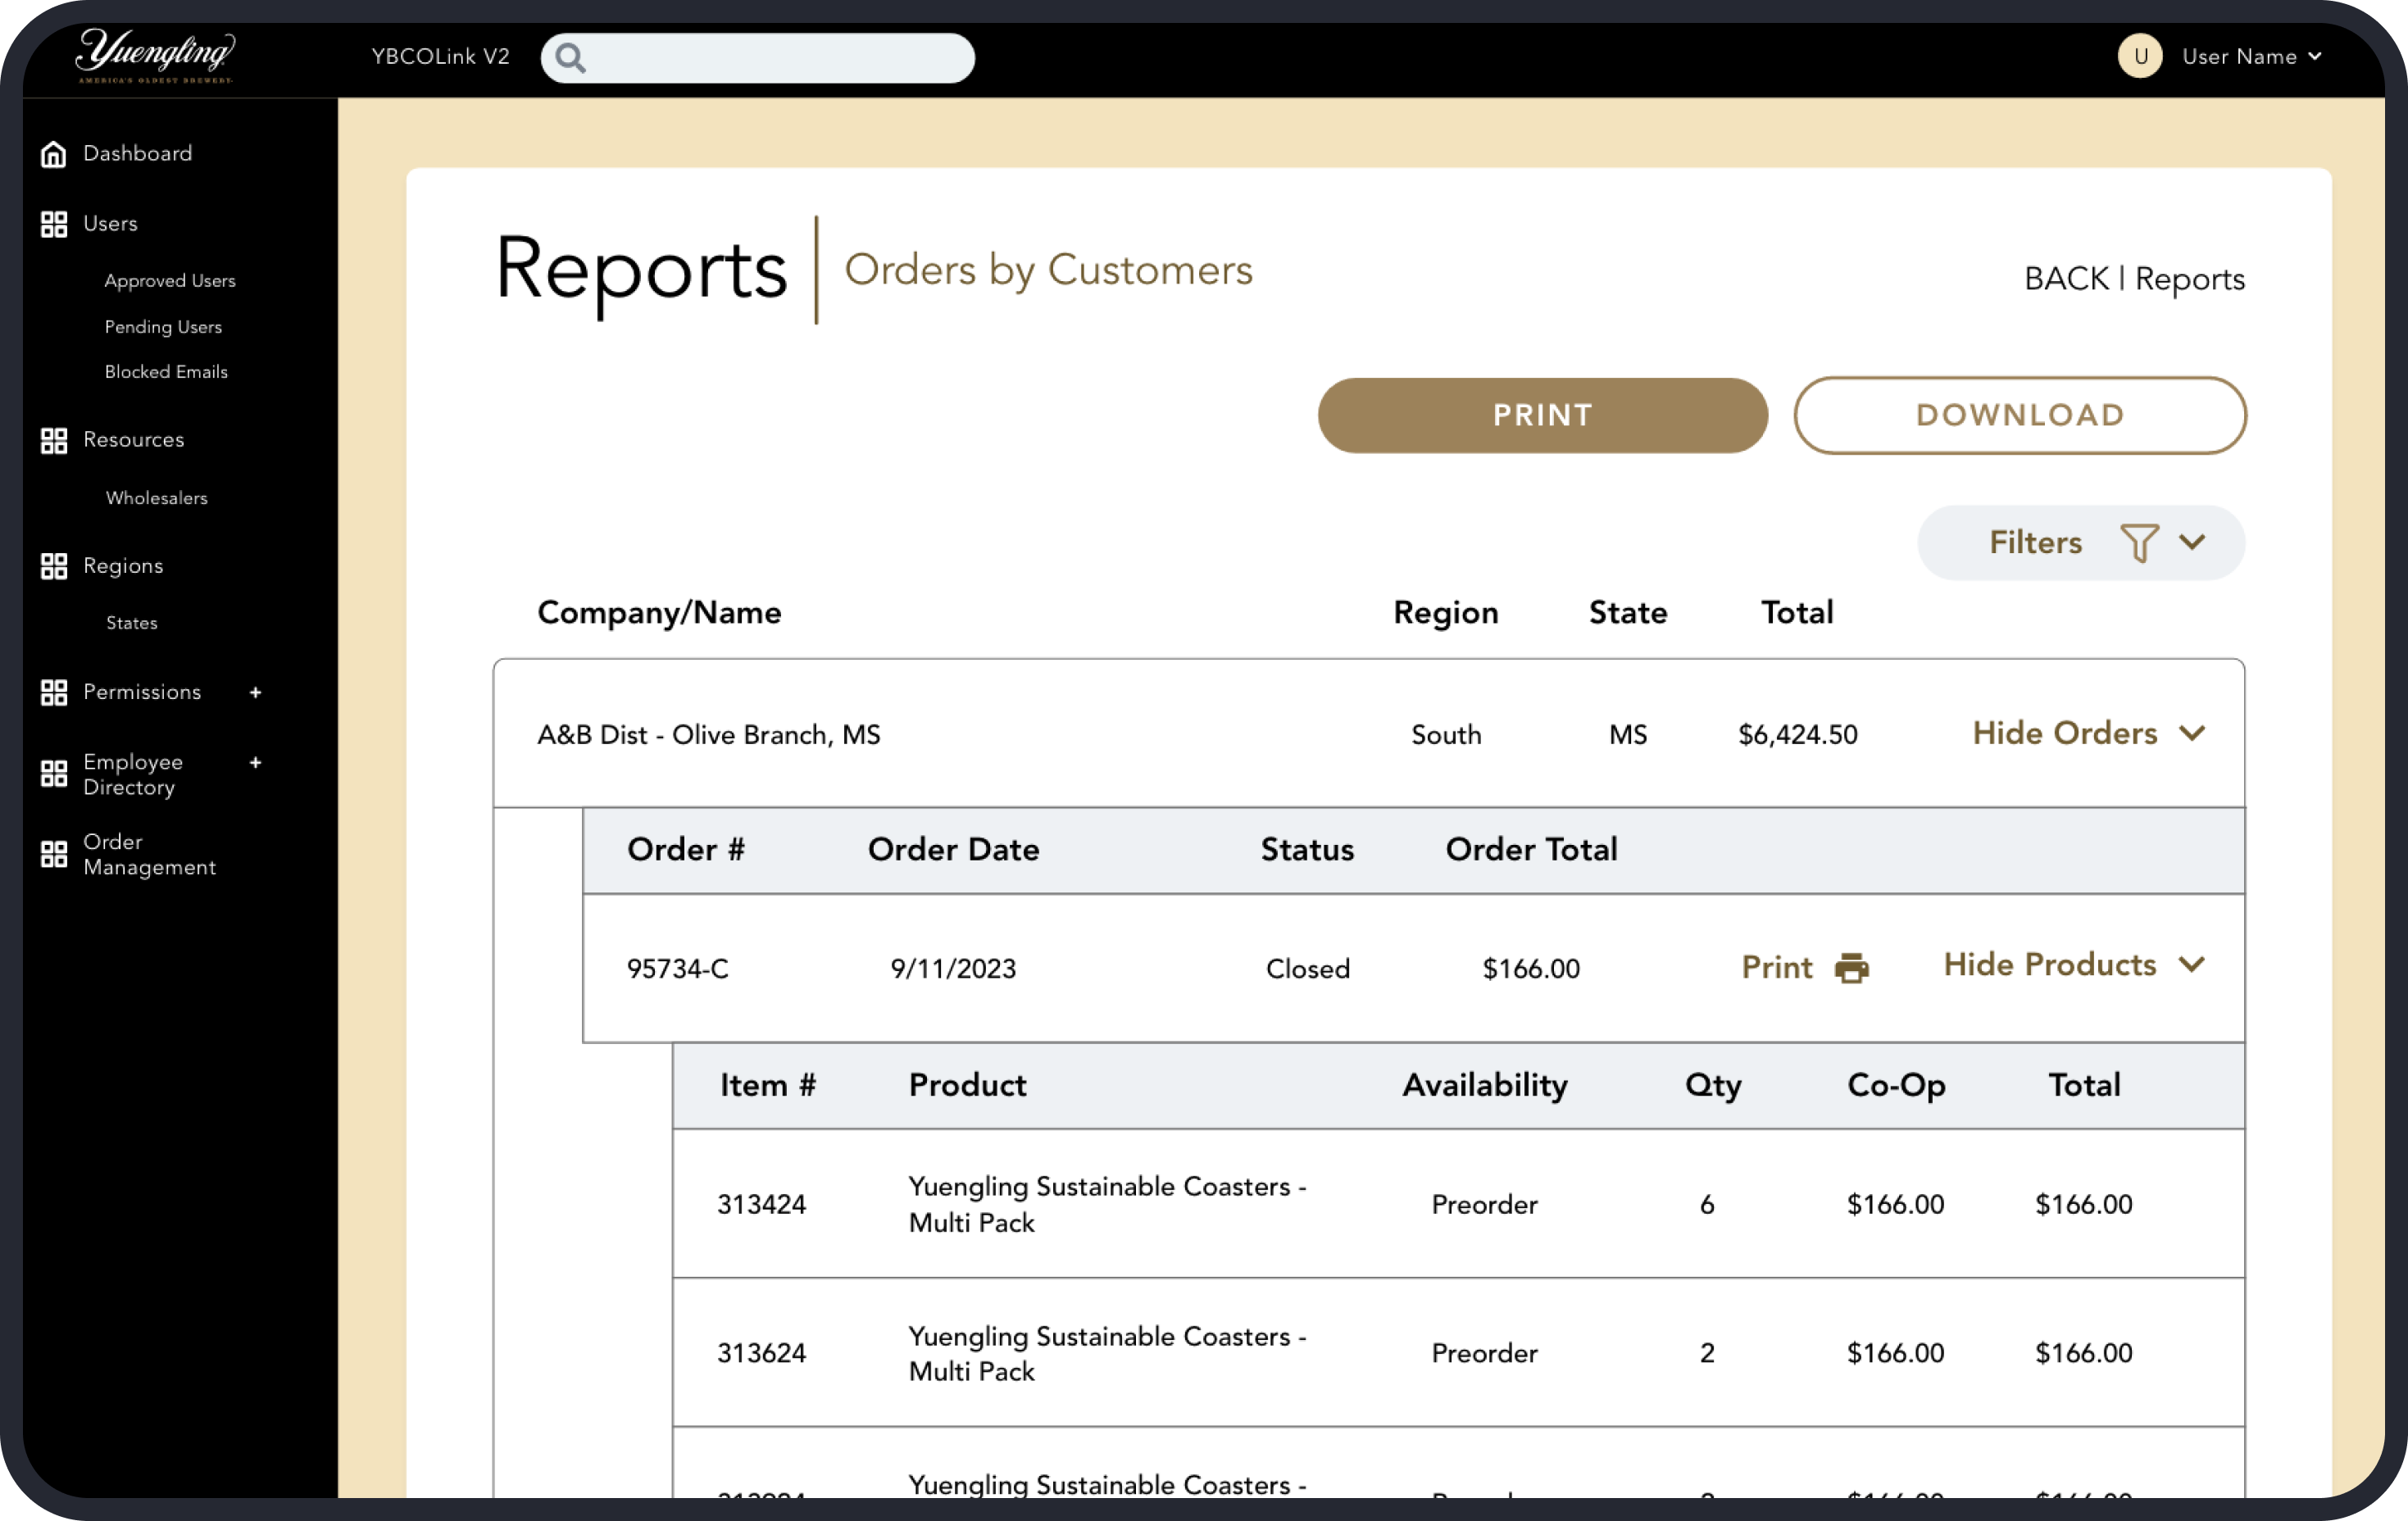Click the Order # column header

point(685,849)
